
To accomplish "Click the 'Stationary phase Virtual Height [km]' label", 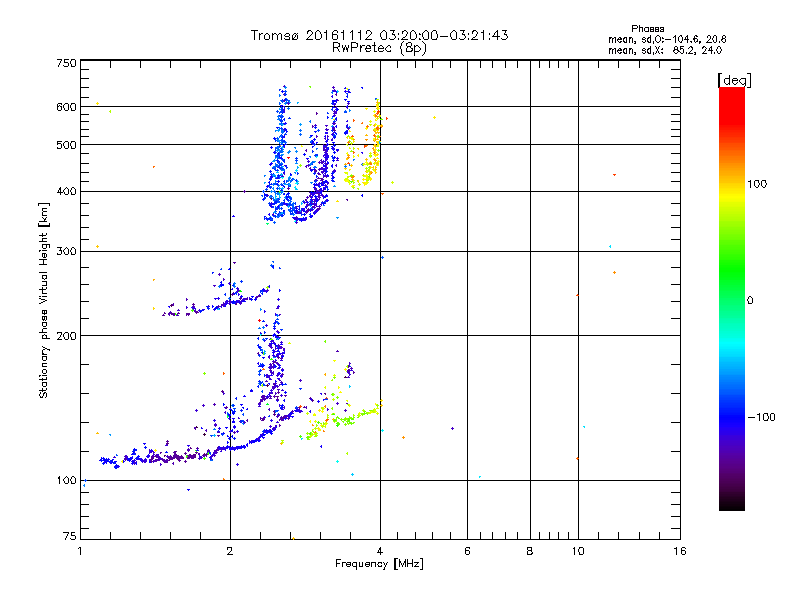I will tap(44, 300).
